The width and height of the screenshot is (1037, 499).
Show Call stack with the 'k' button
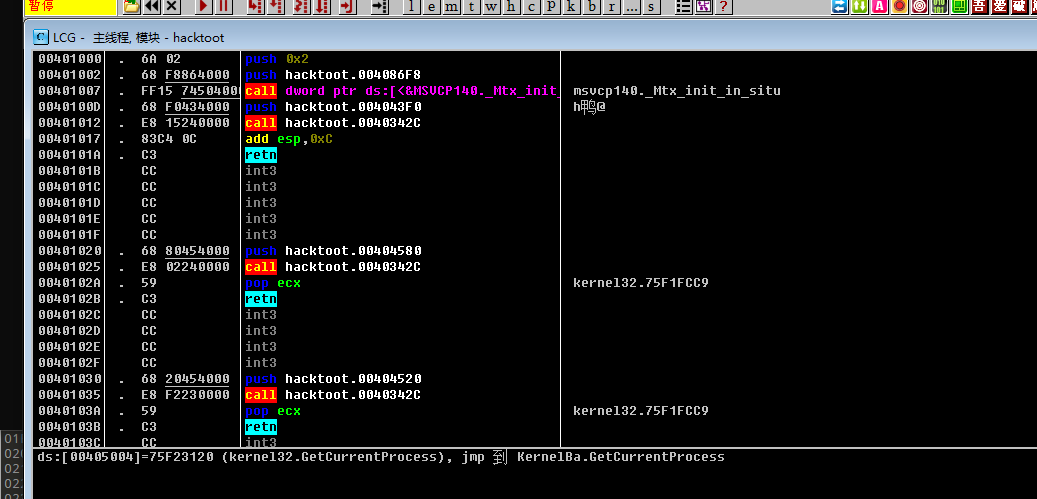point(571,7)
